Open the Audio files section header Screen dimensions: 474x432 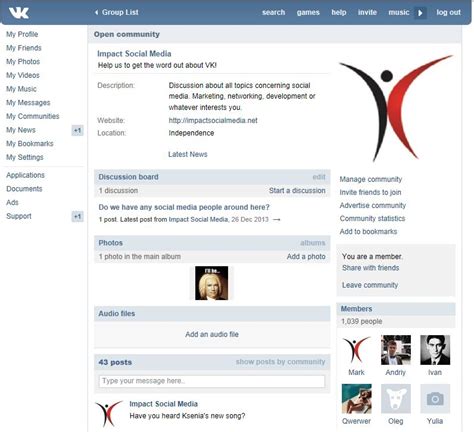(x=212, y=314)
